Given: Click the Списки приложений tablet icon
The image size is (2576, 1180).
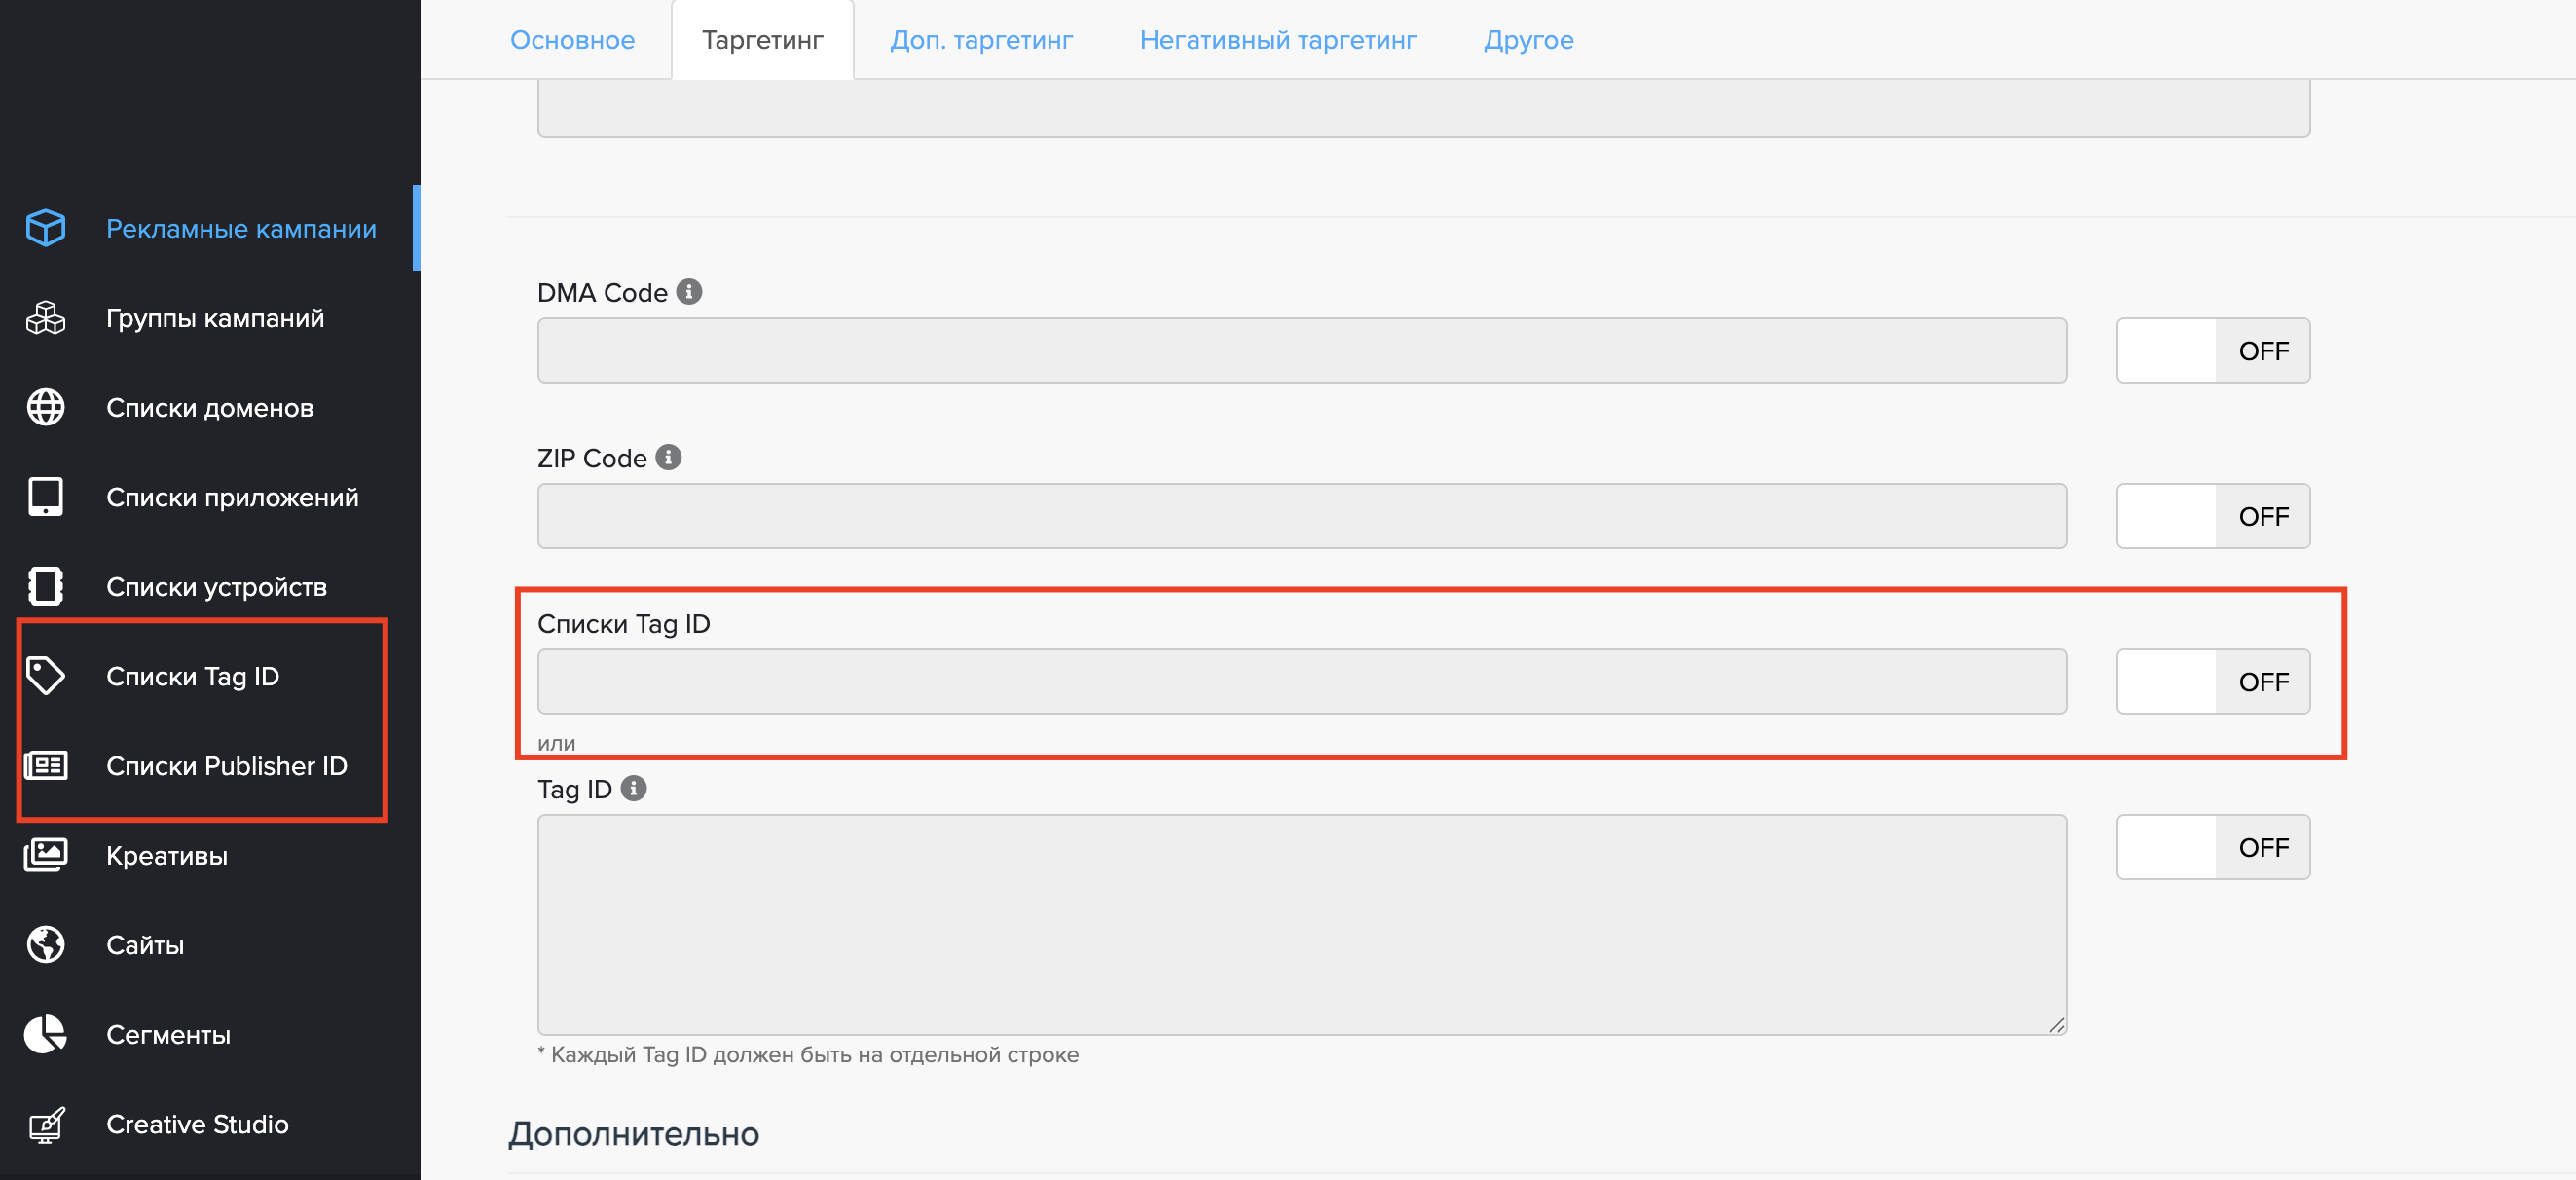Looking at the screenshot, I should tap(46, 497).
